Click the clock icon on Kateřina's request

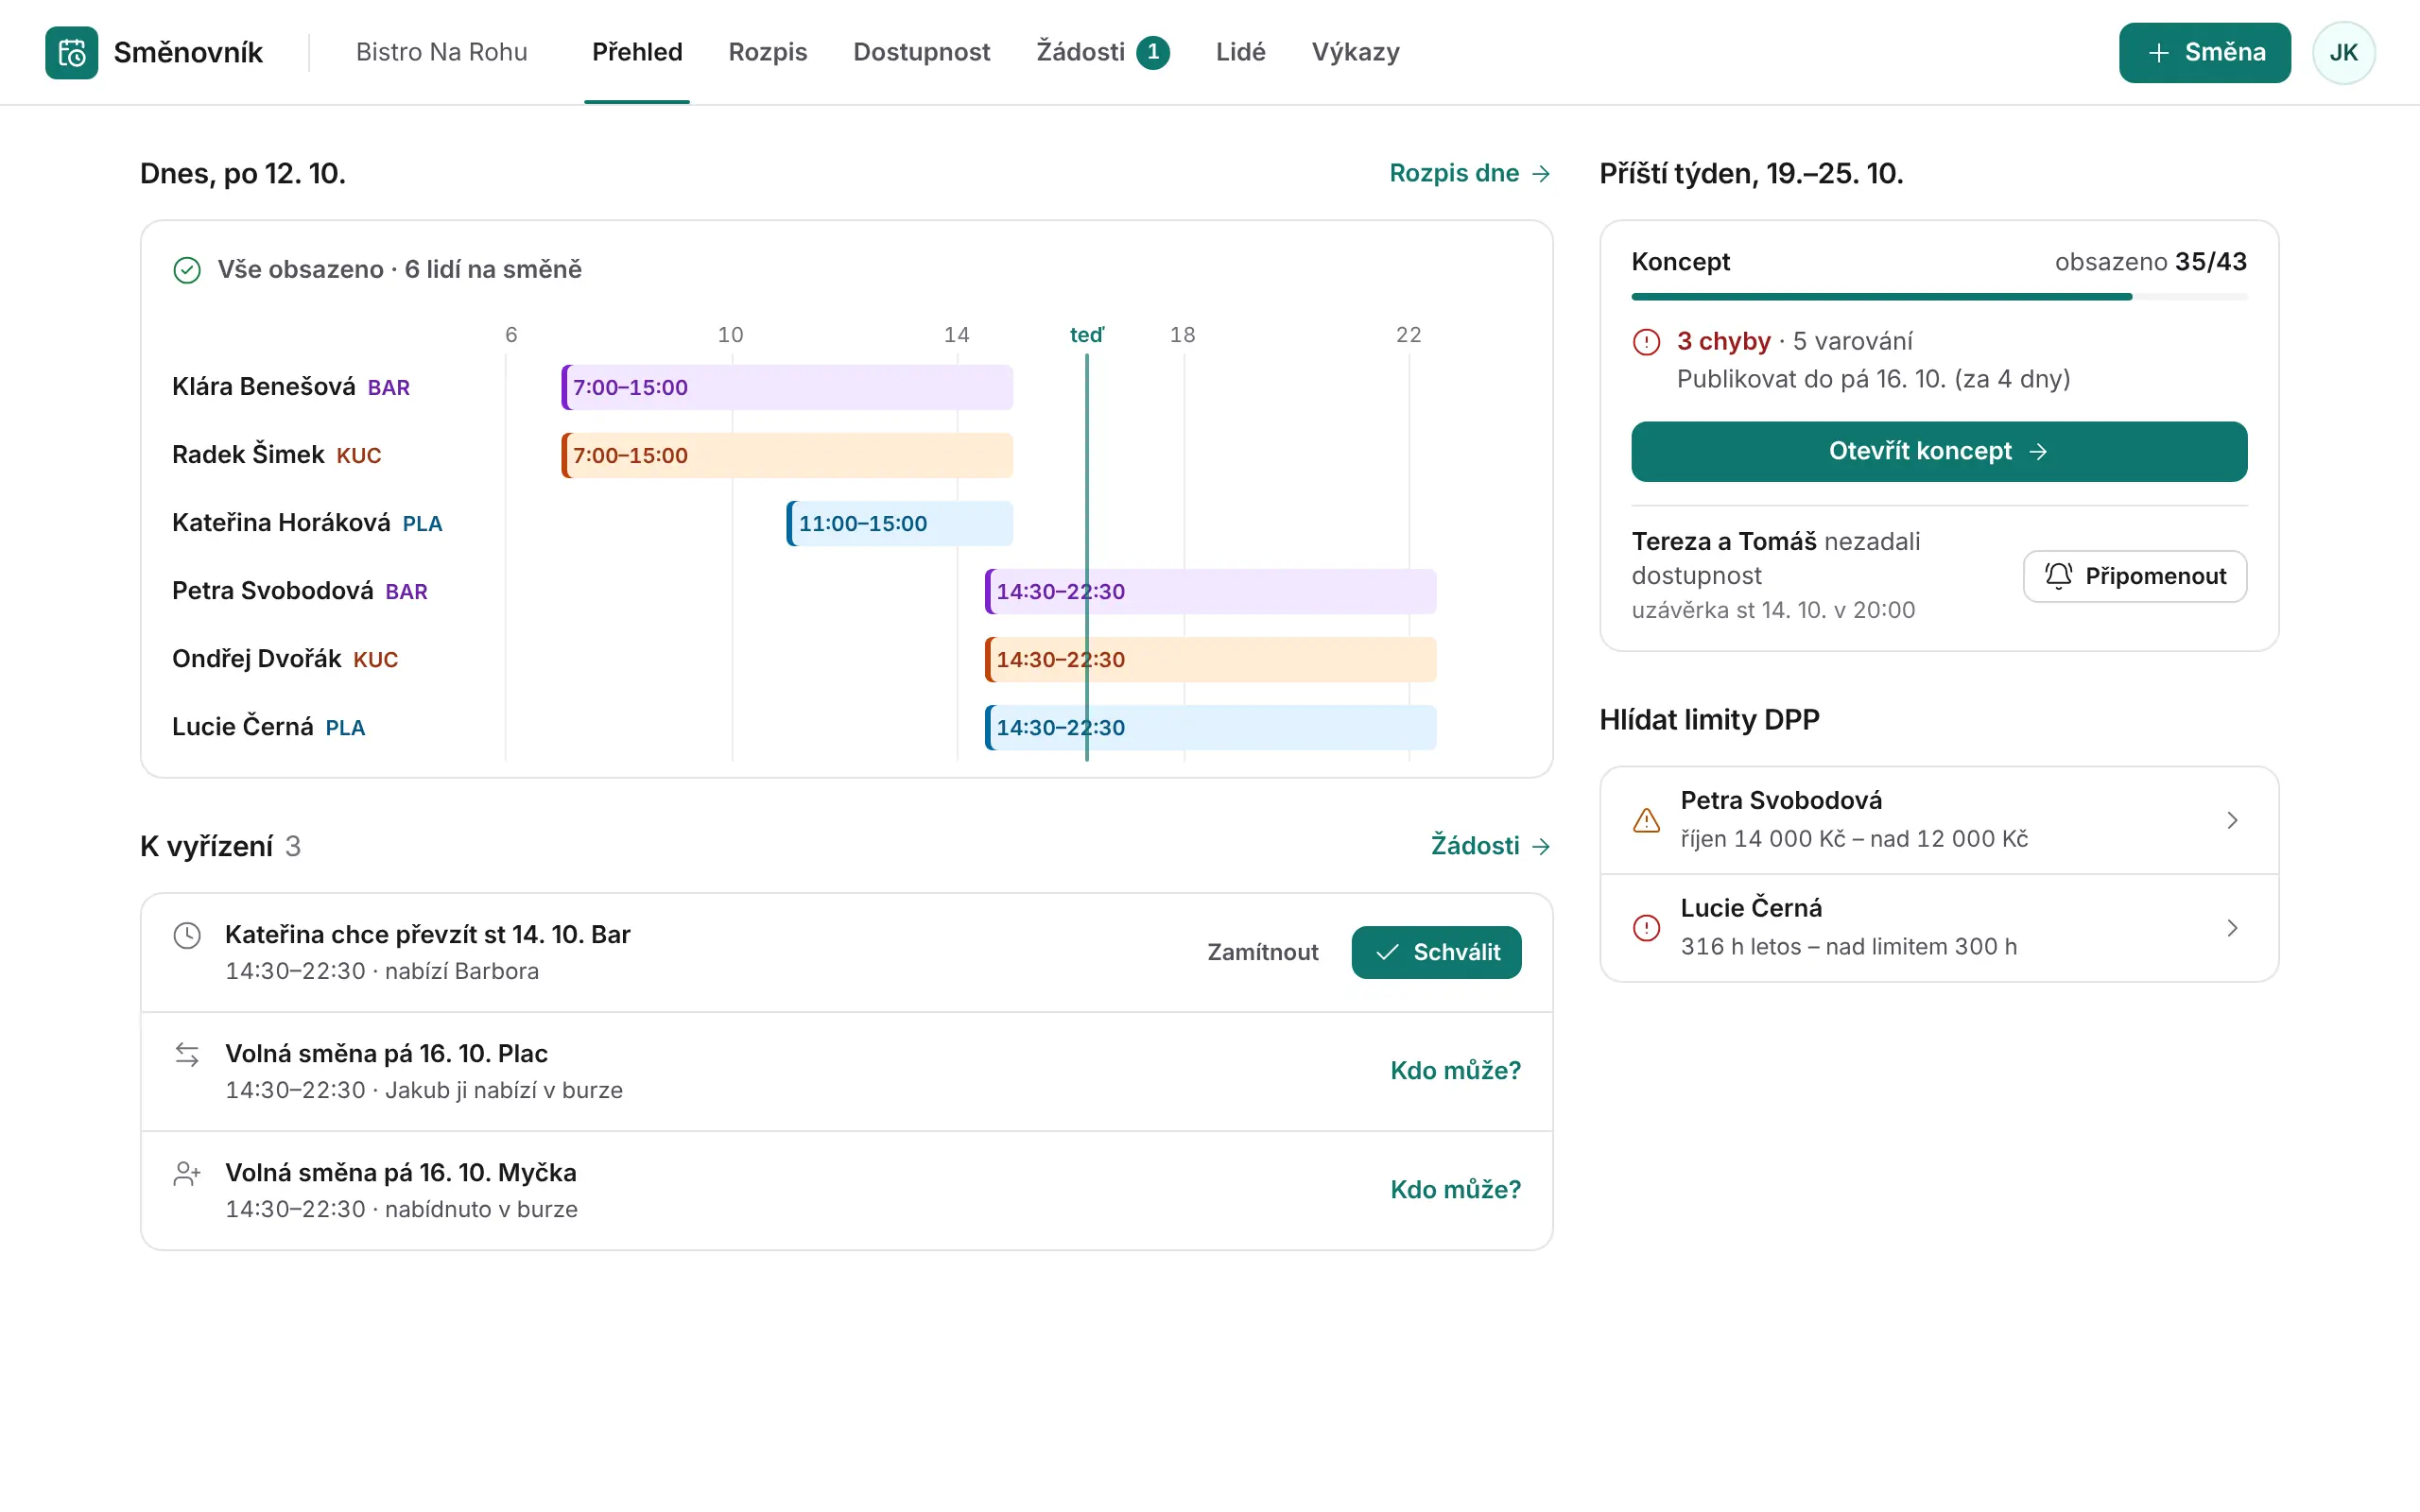tap(187, 935)
